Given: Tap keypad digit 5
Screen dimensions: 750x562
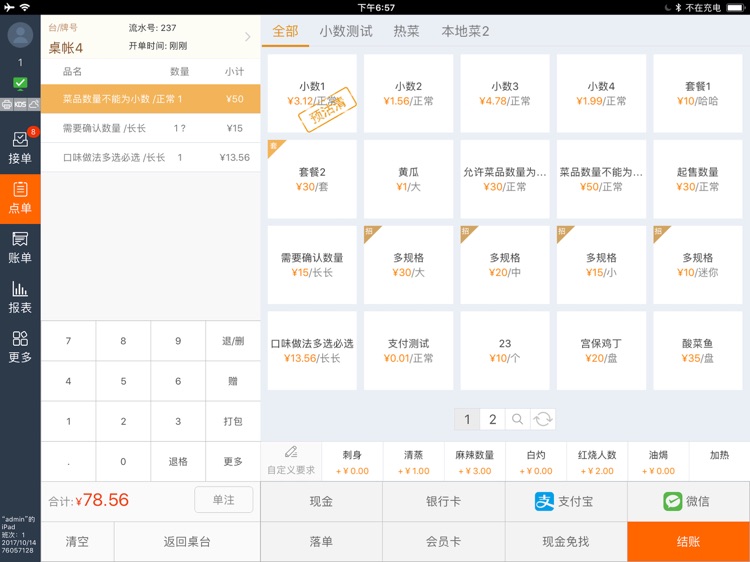Looking at the screenshot, I should [123, 381].
